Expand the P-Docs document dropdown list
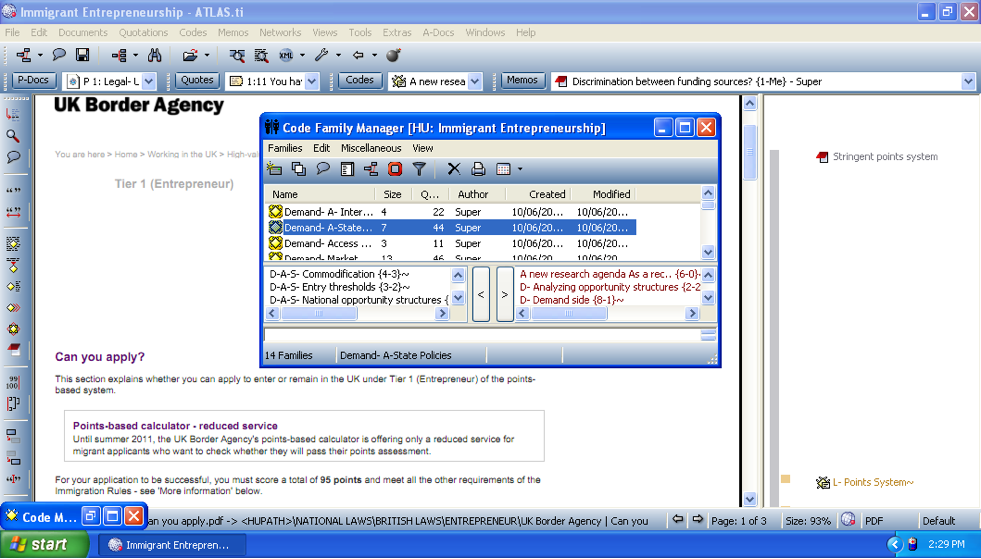981x559 pixels. (149, 81)
